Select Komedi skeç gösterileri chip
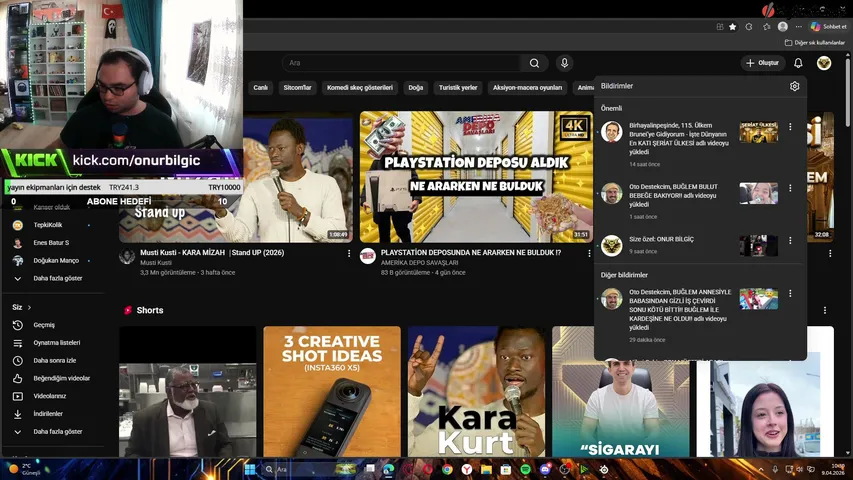 pyautogui.click(x=360, y=88)
